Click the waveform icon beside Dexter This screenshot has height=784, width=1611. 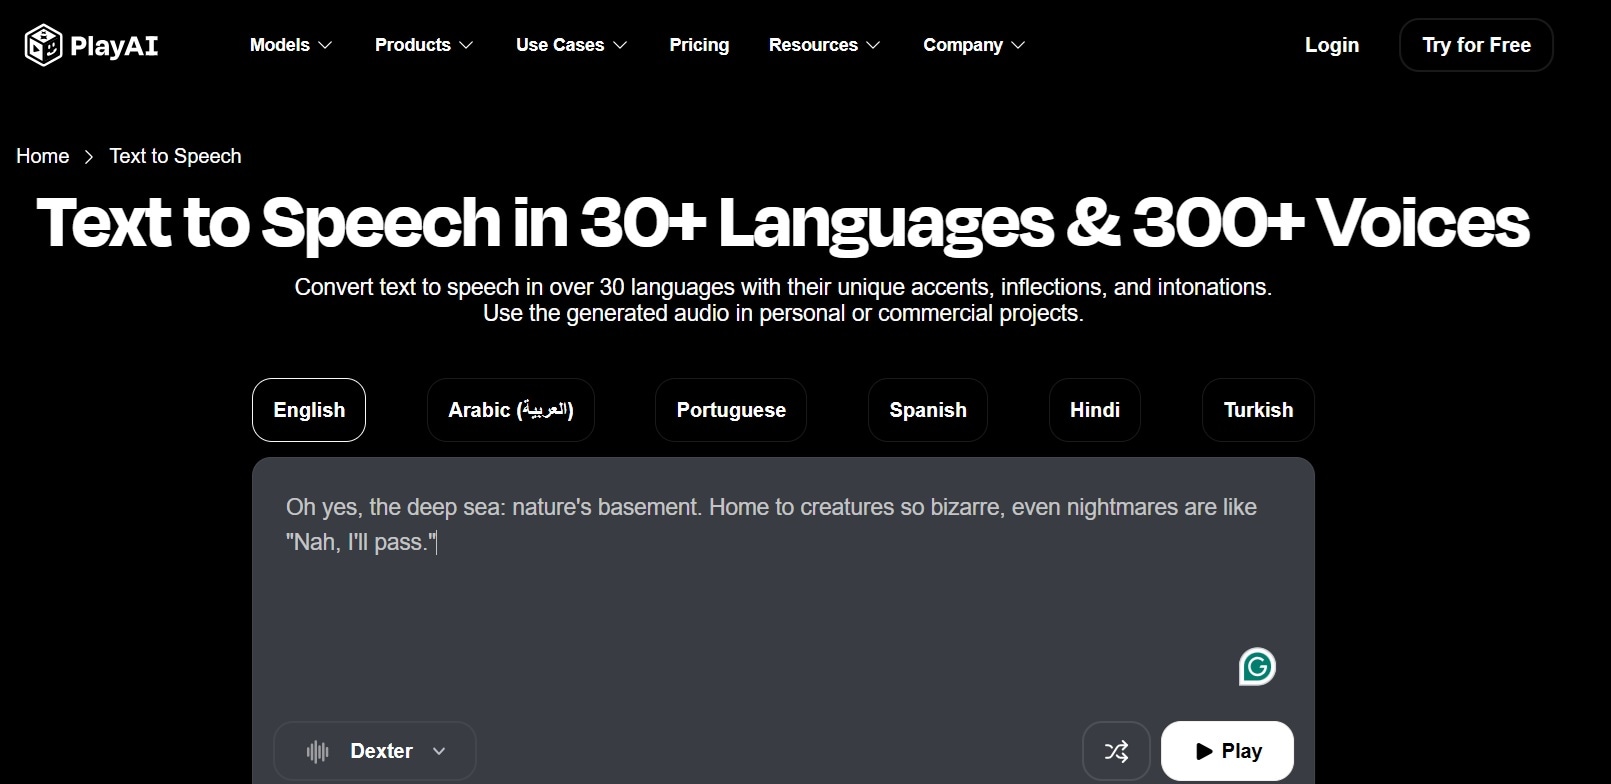[318, 751]
